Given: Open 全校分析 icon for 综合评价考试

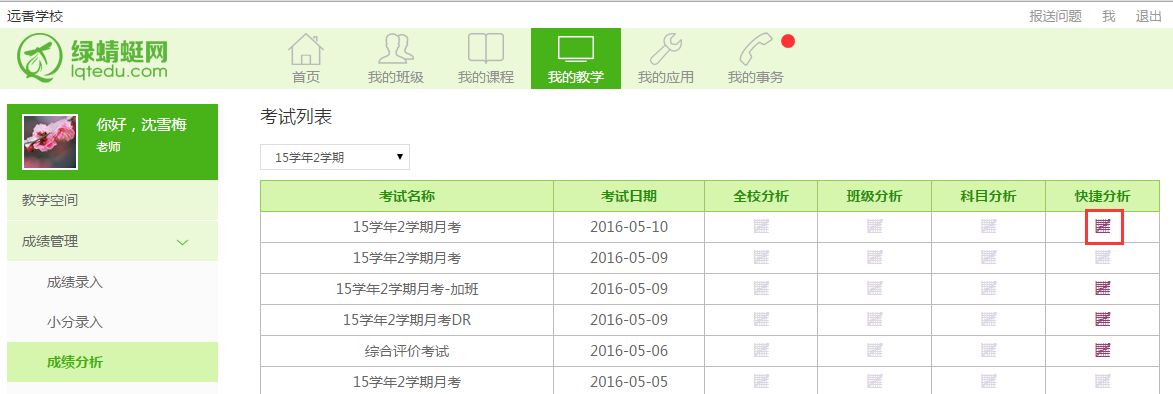Looking at the screenshot, I should pos(761,351).
